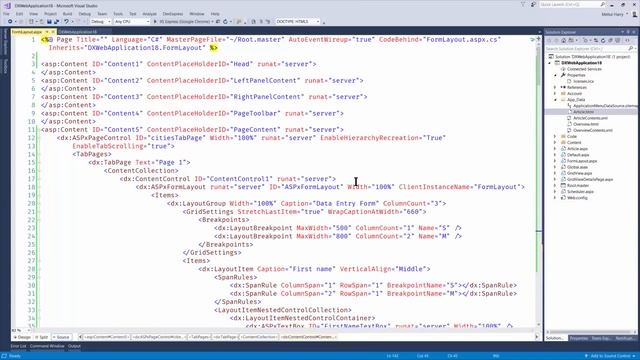Viewport: 640px width, 360px height.
Task: Switch to Source view
Action: [x=61, y=337]
